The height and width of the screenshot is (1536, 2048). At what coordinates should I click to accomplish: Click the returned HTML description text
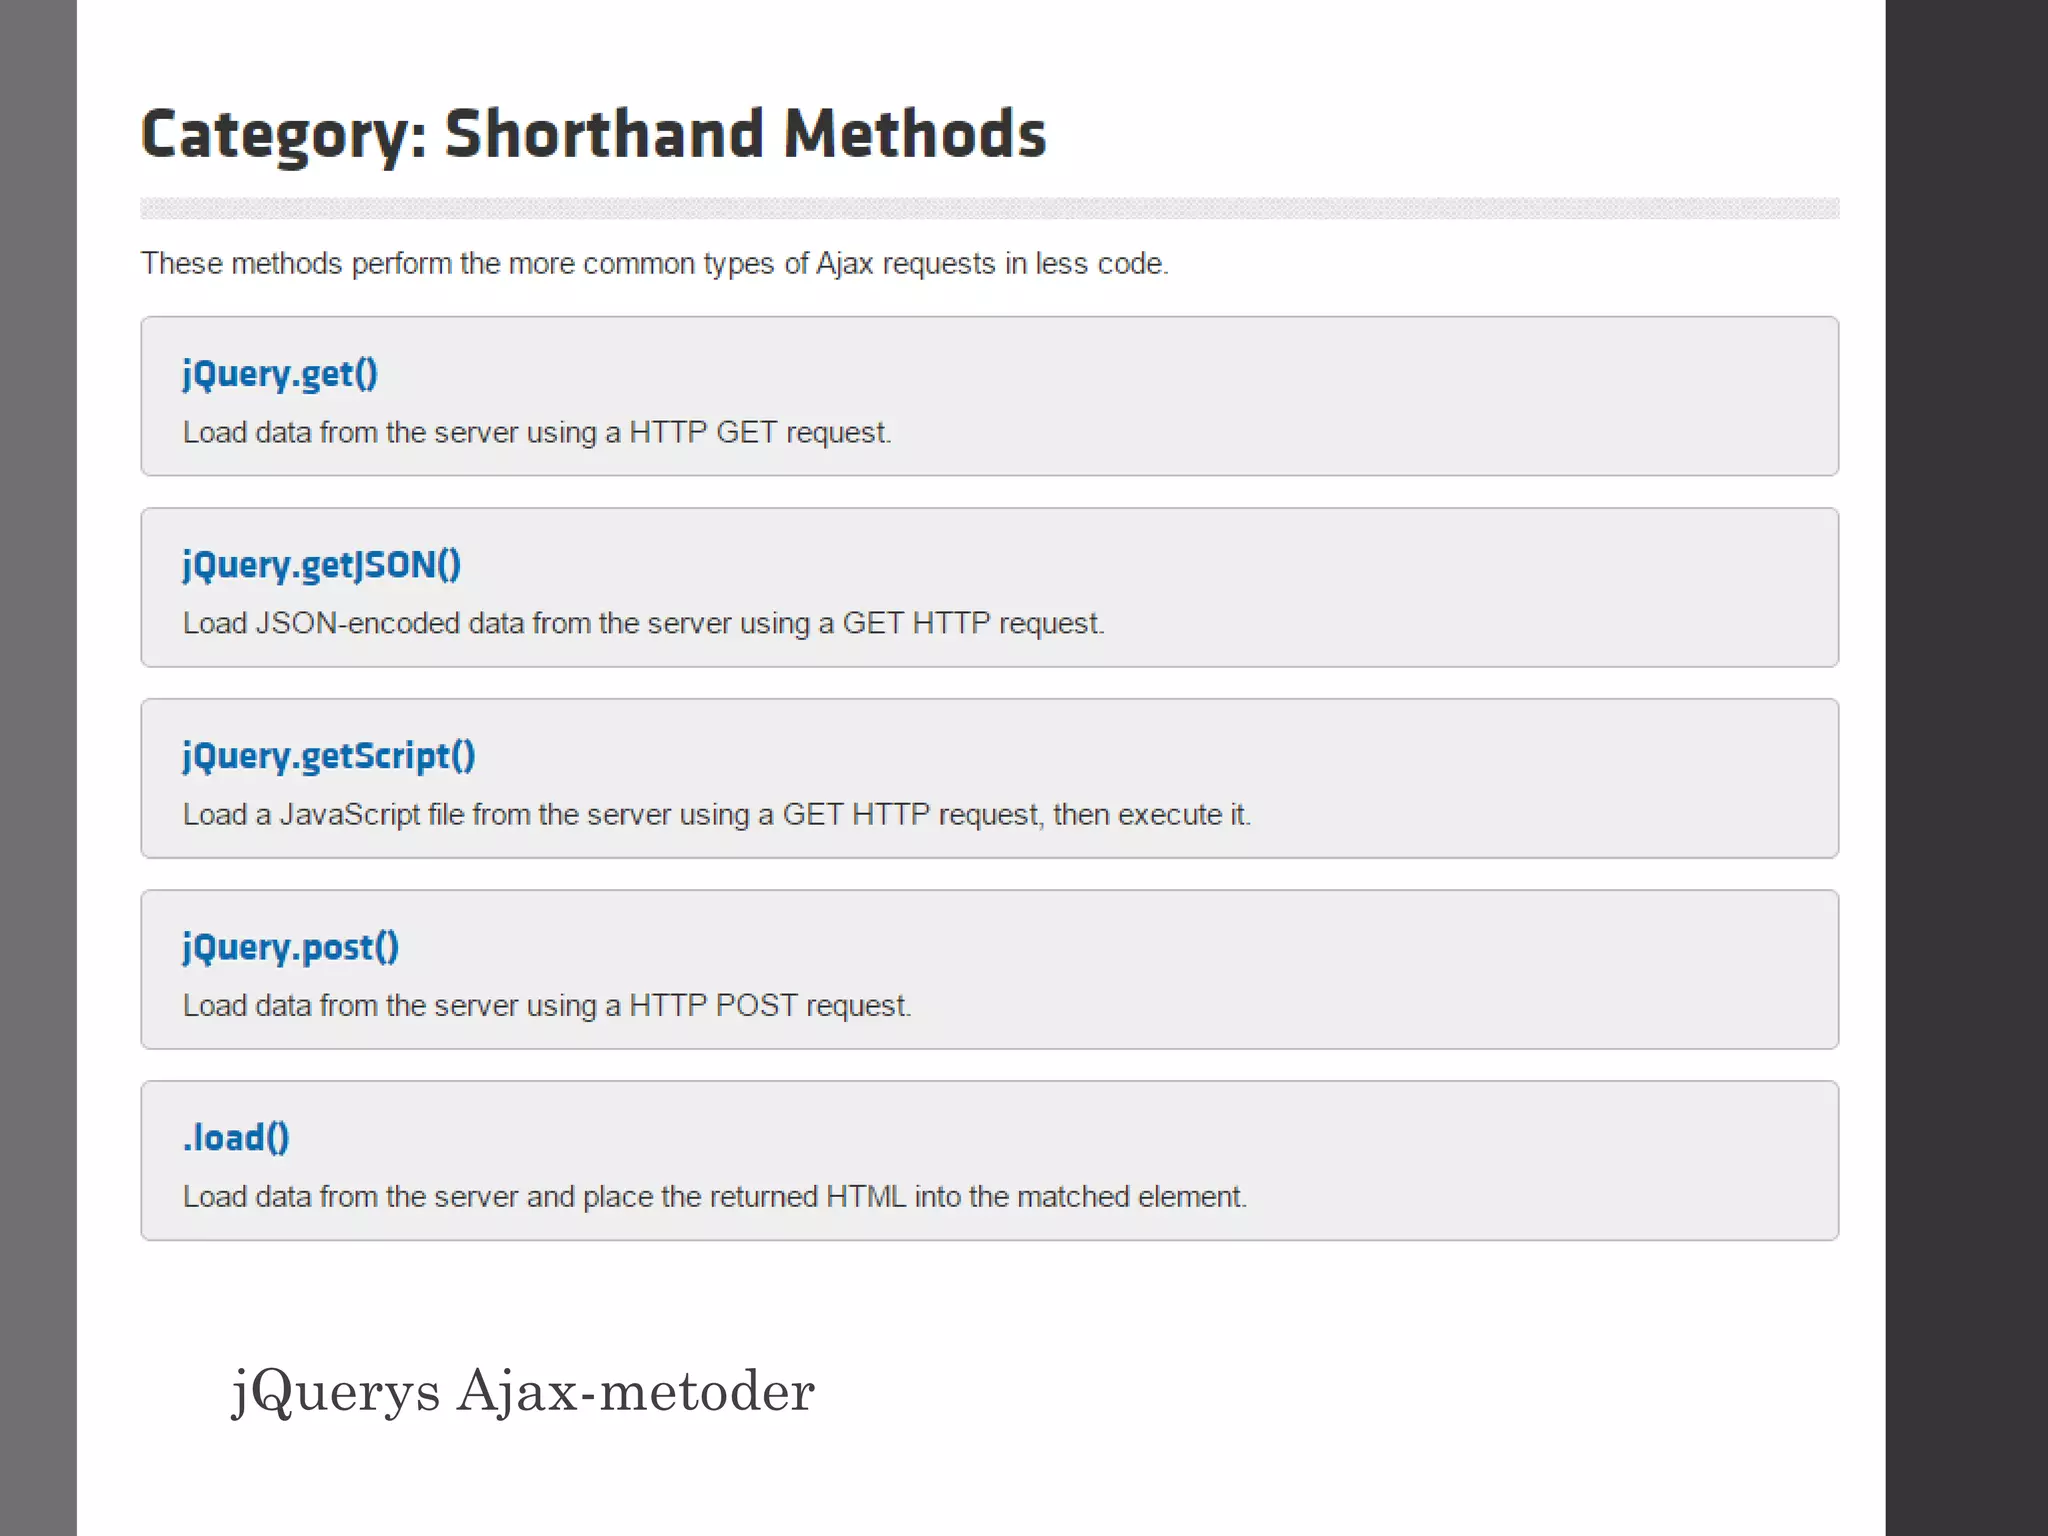click(715, 1197)
